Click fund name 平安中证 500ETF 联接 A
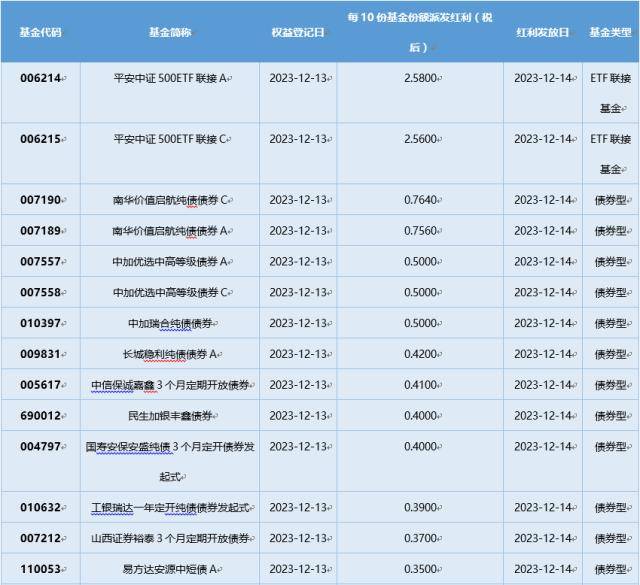The height and width of the screenshot is (585, 640). tap(170, 78)
